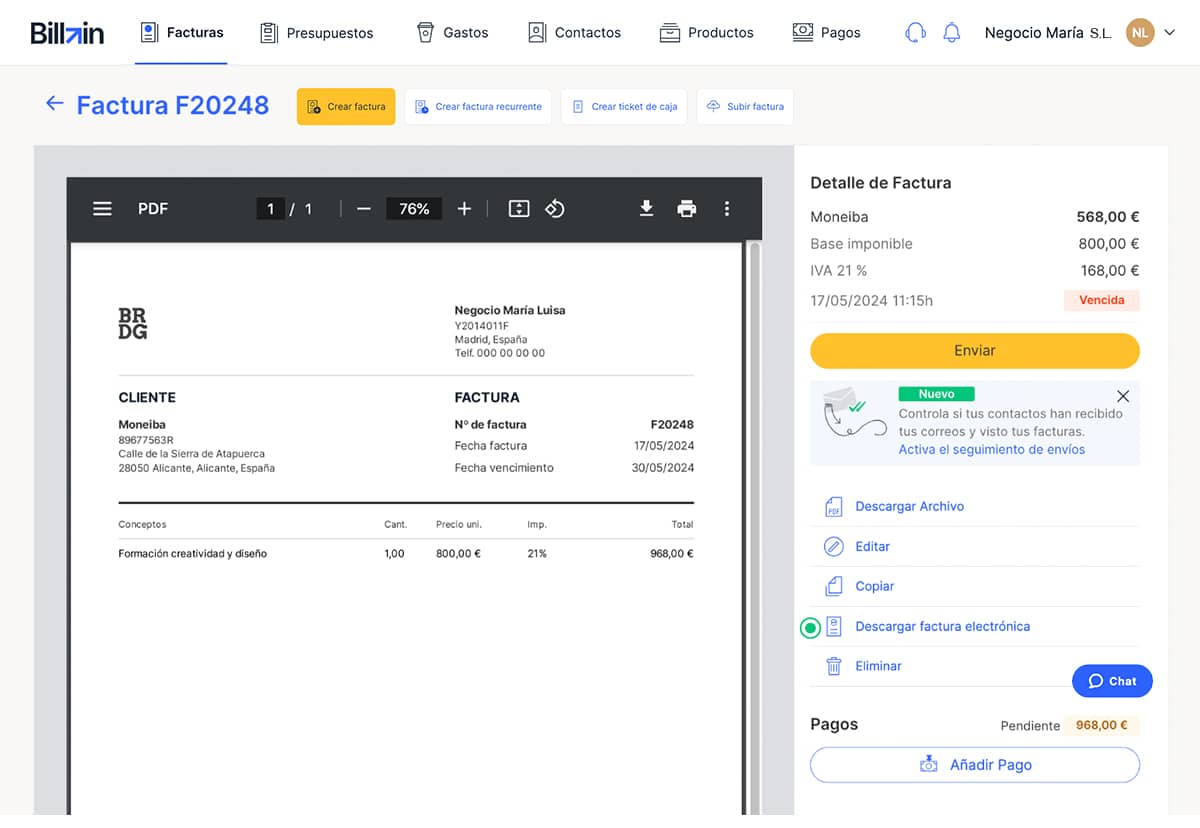
Task: Print the PDF document
Action: (687, 209)
